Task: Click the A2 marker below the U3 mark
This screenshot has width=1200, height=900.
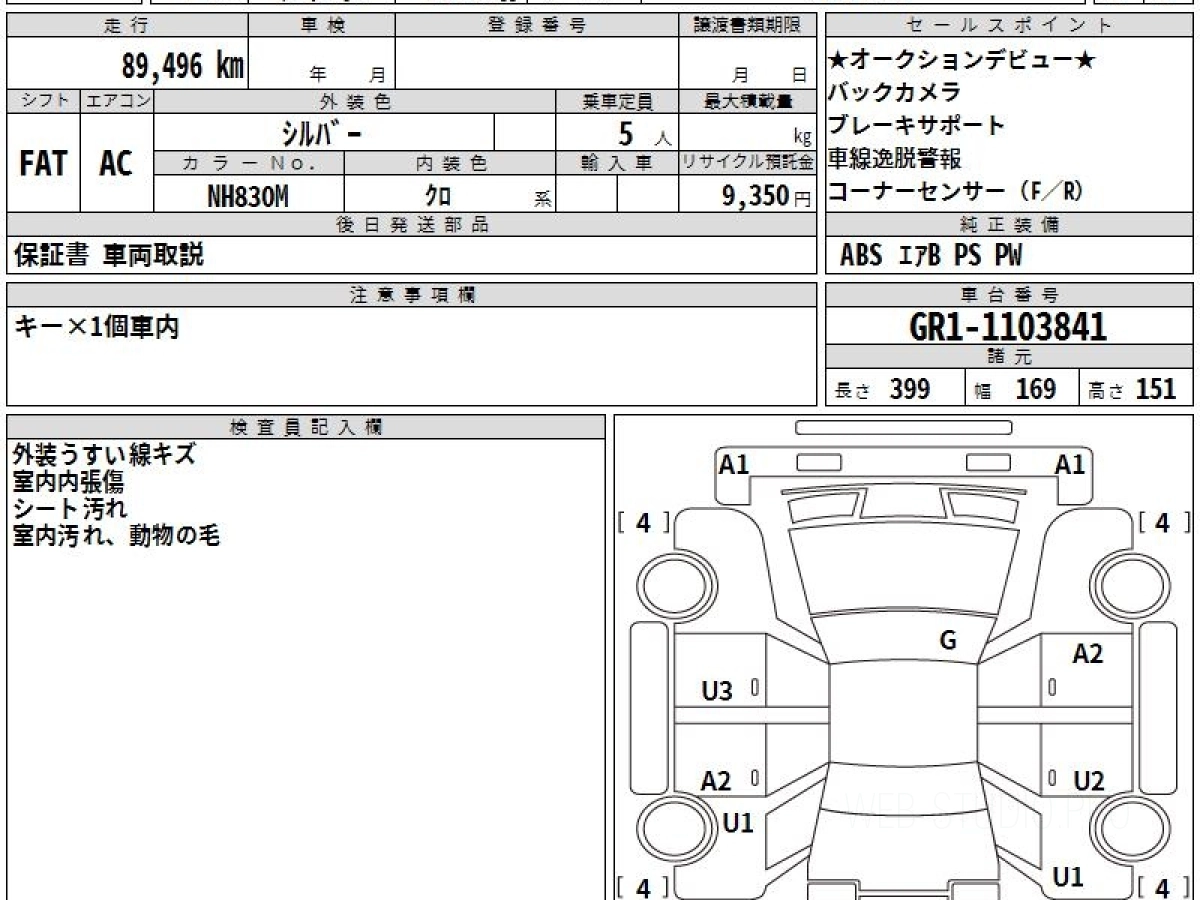Action: [x=716, y=781]
